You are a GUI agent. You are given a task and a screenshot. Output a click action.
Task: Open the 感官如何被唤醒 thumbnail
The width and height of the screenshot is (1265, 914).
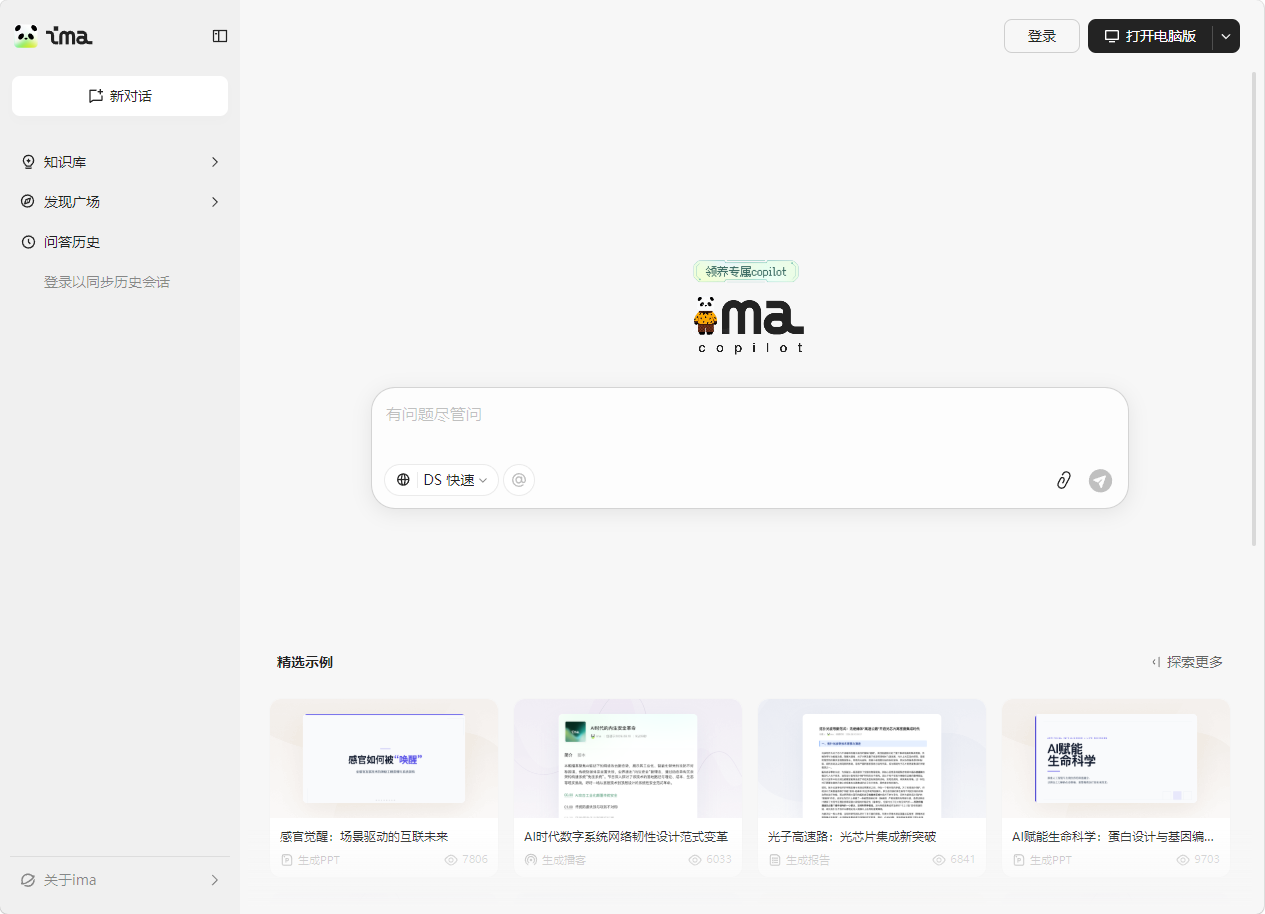(x=384, y=758)
